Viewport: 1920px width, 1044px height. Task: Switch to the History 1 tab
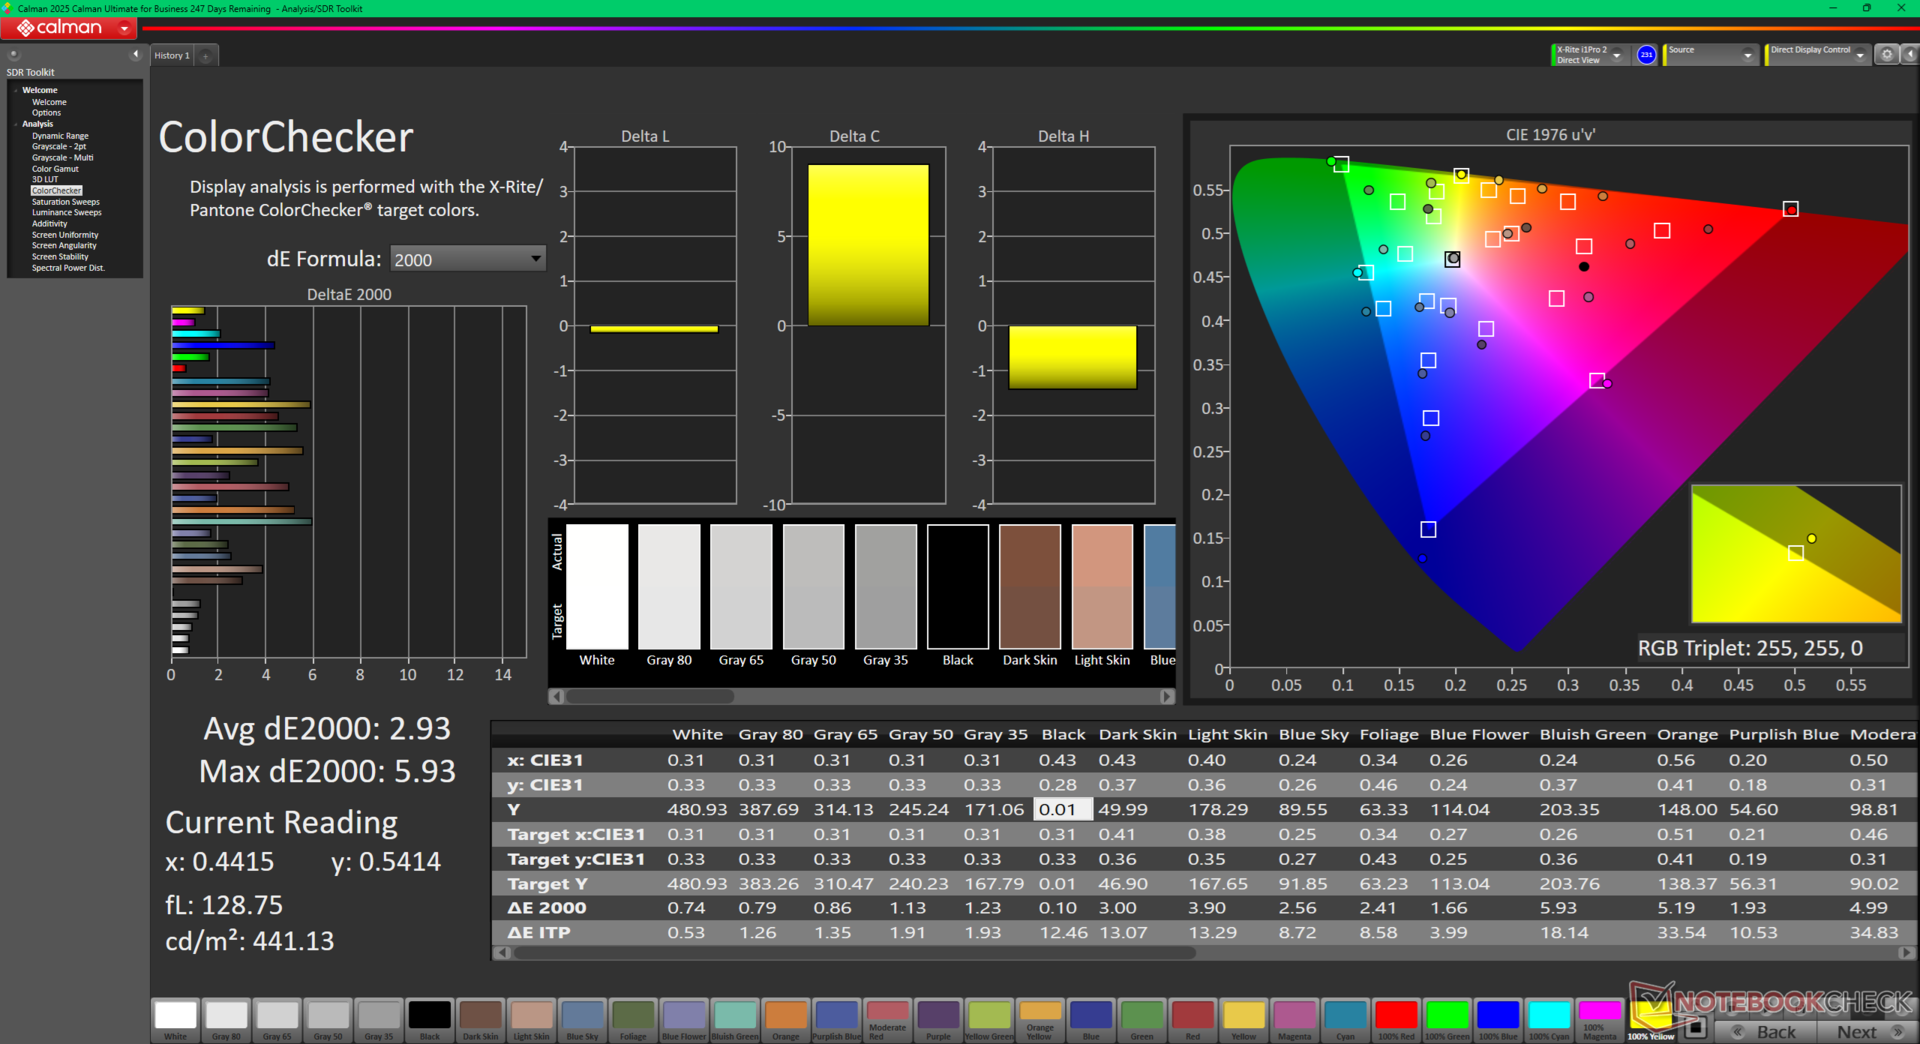coord(172,56)
